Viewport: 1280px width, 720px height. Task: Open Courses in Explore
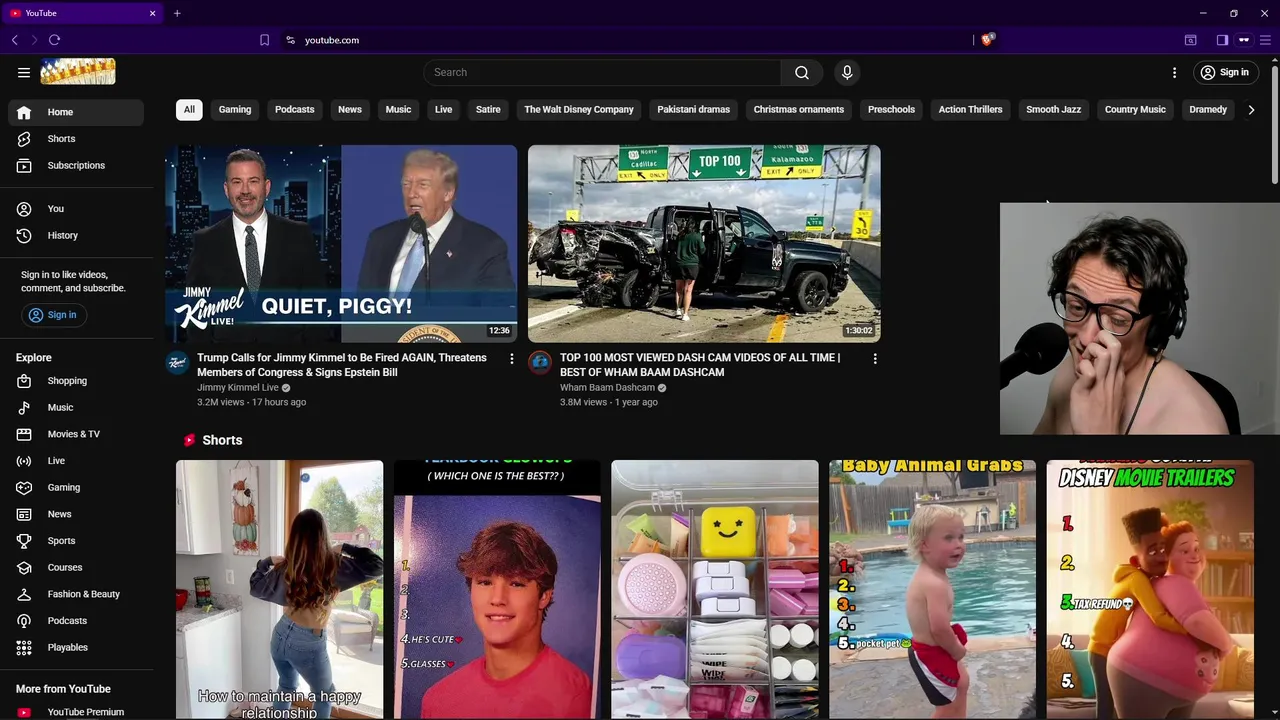point(76,567)
